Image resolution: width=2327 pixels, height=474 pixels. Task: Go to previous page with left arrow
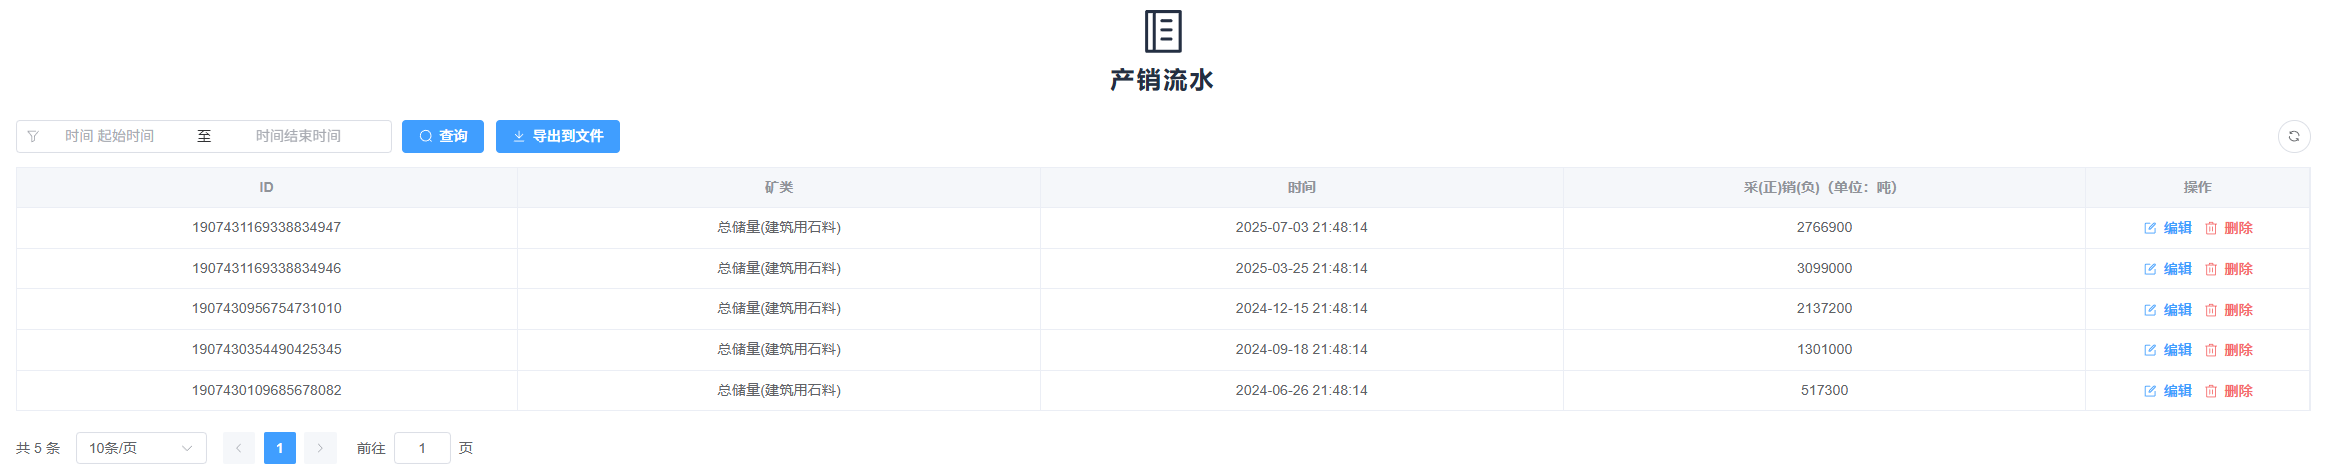point(238,448)
